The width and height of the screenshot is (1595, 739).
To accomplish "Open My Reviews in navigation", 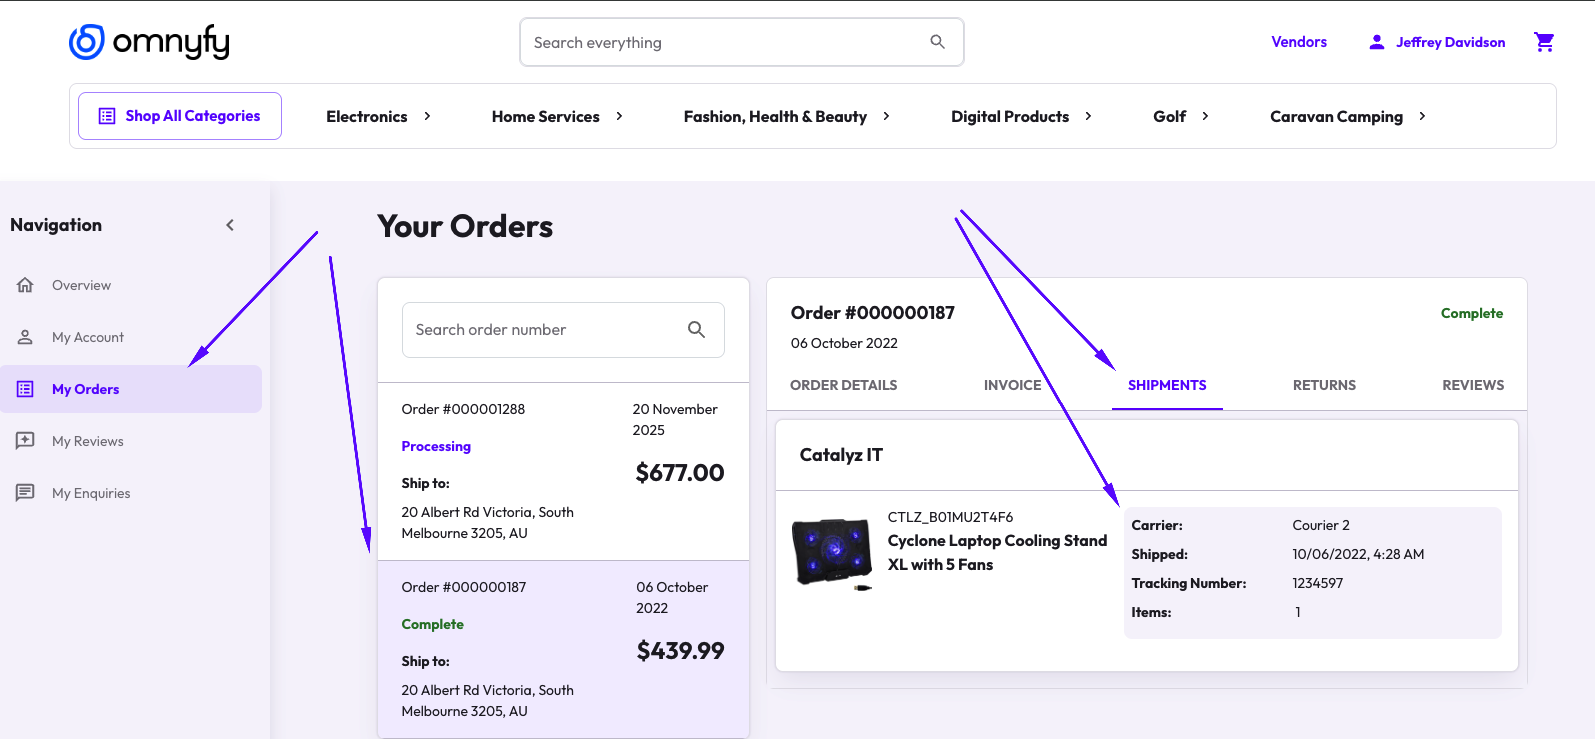I will point(131,441).
